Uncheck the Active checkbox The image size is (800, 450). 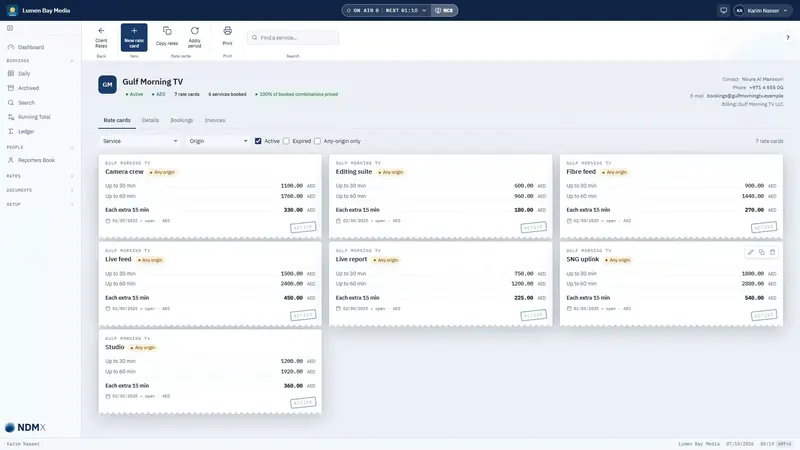point(258,141)
